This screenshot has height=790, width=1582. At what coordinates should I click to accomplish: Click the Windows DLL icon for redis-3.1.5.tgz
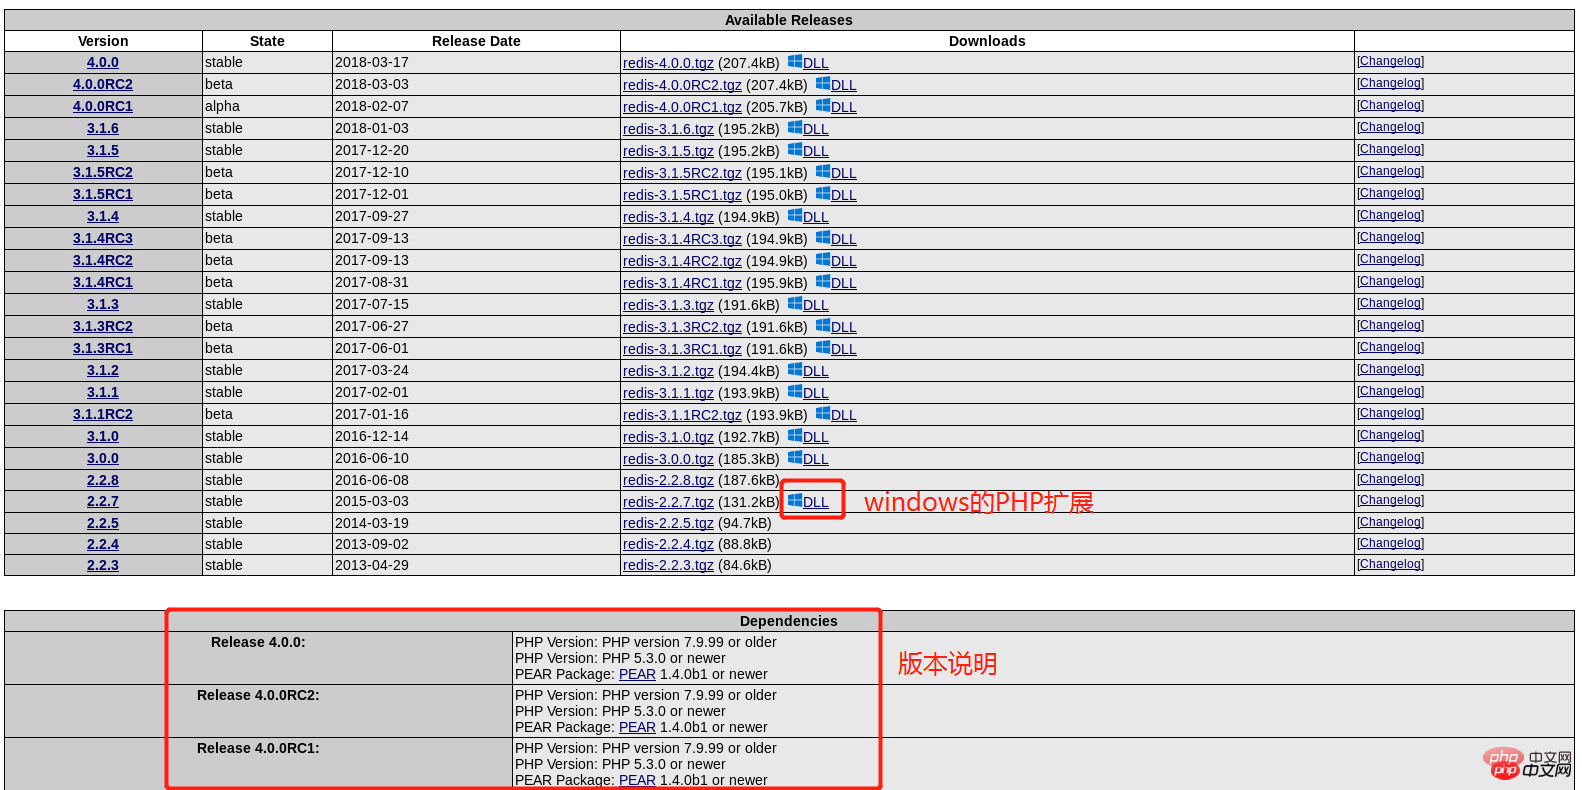(795, 150)
